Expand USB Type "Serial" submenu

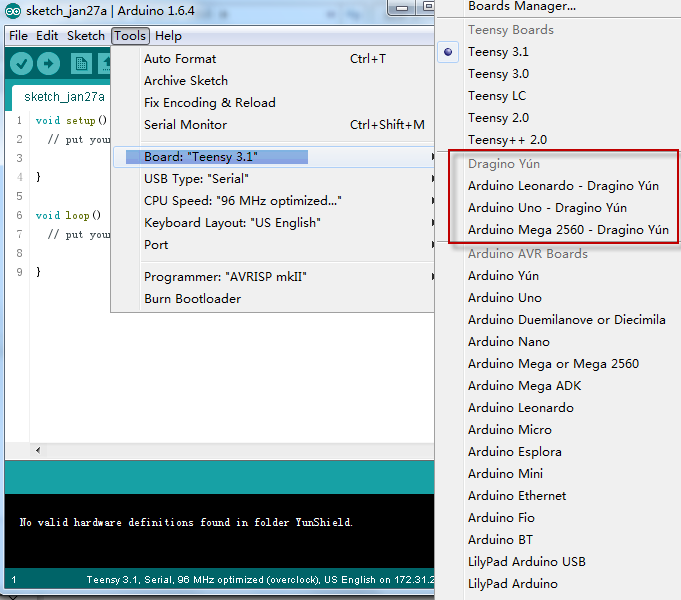[x=274, y=179]
